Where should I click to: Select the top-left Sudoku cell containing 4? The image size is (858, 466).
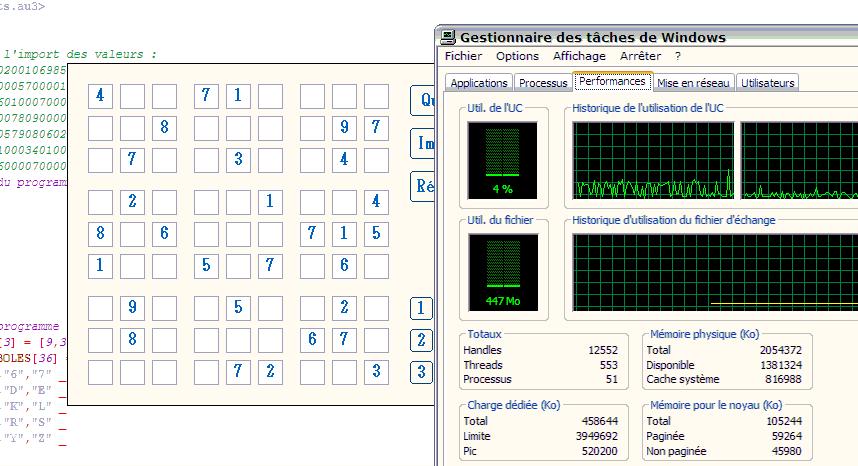click(x=100, y=96)
